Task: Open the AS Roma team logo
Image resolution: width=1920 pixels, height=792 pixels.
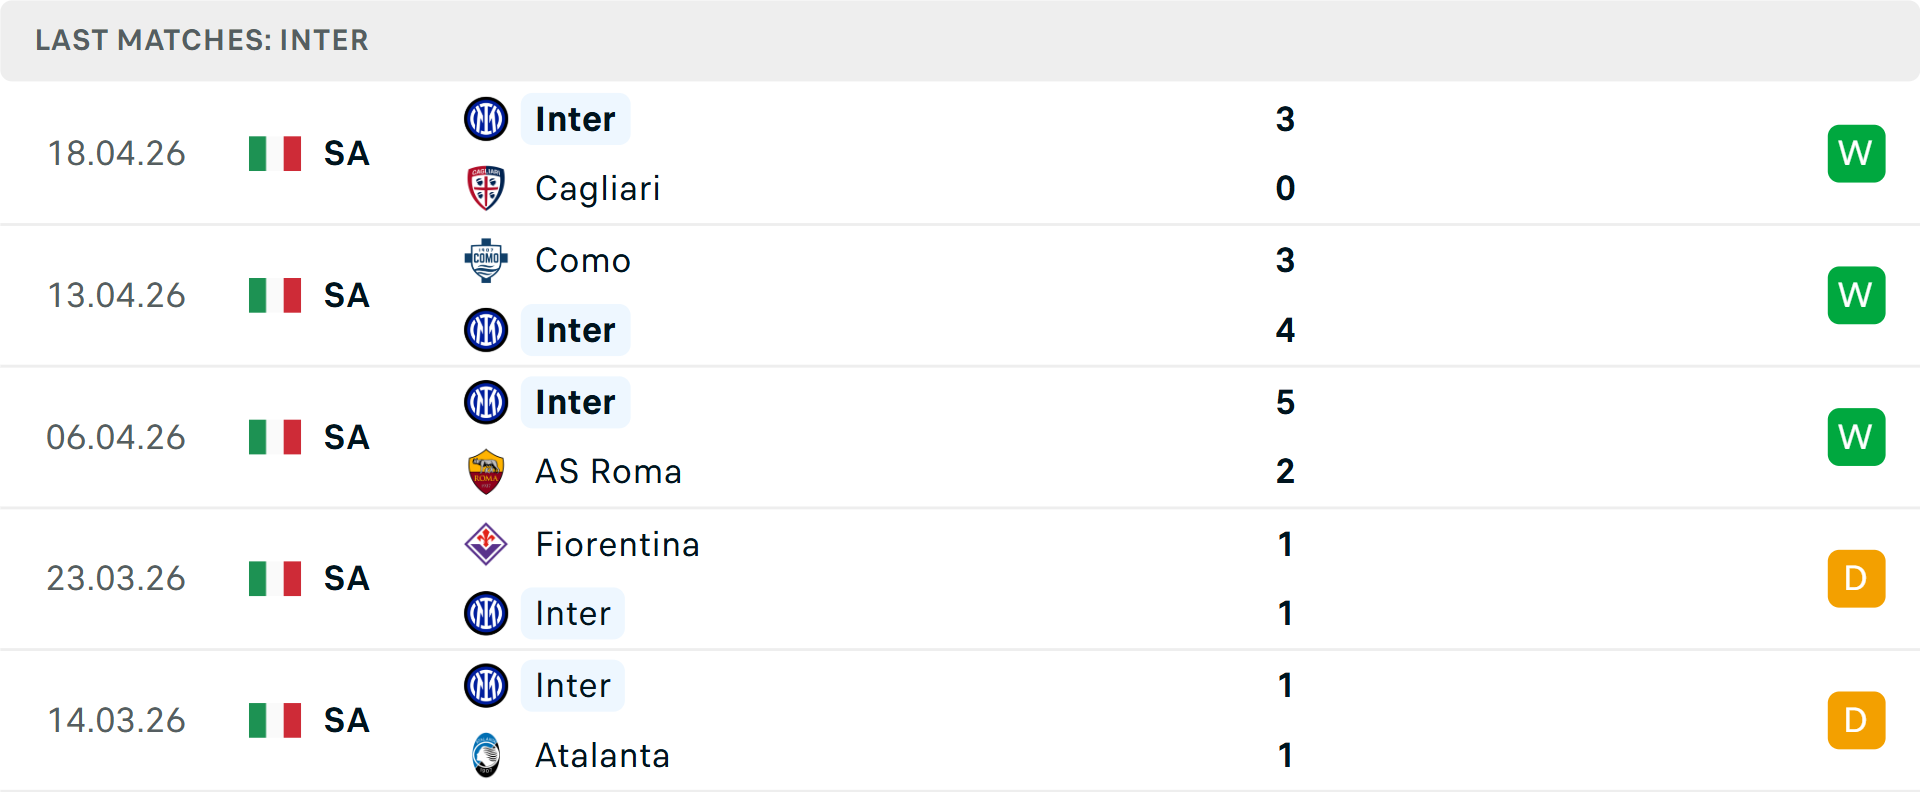Action: pyautogui.click(x=486, y=471)
